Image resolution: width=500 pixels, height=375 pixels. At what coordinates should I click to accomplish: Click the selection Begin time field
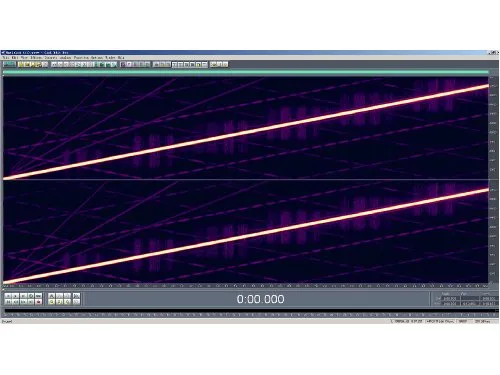pyautogui.click(x=450, y=298)
